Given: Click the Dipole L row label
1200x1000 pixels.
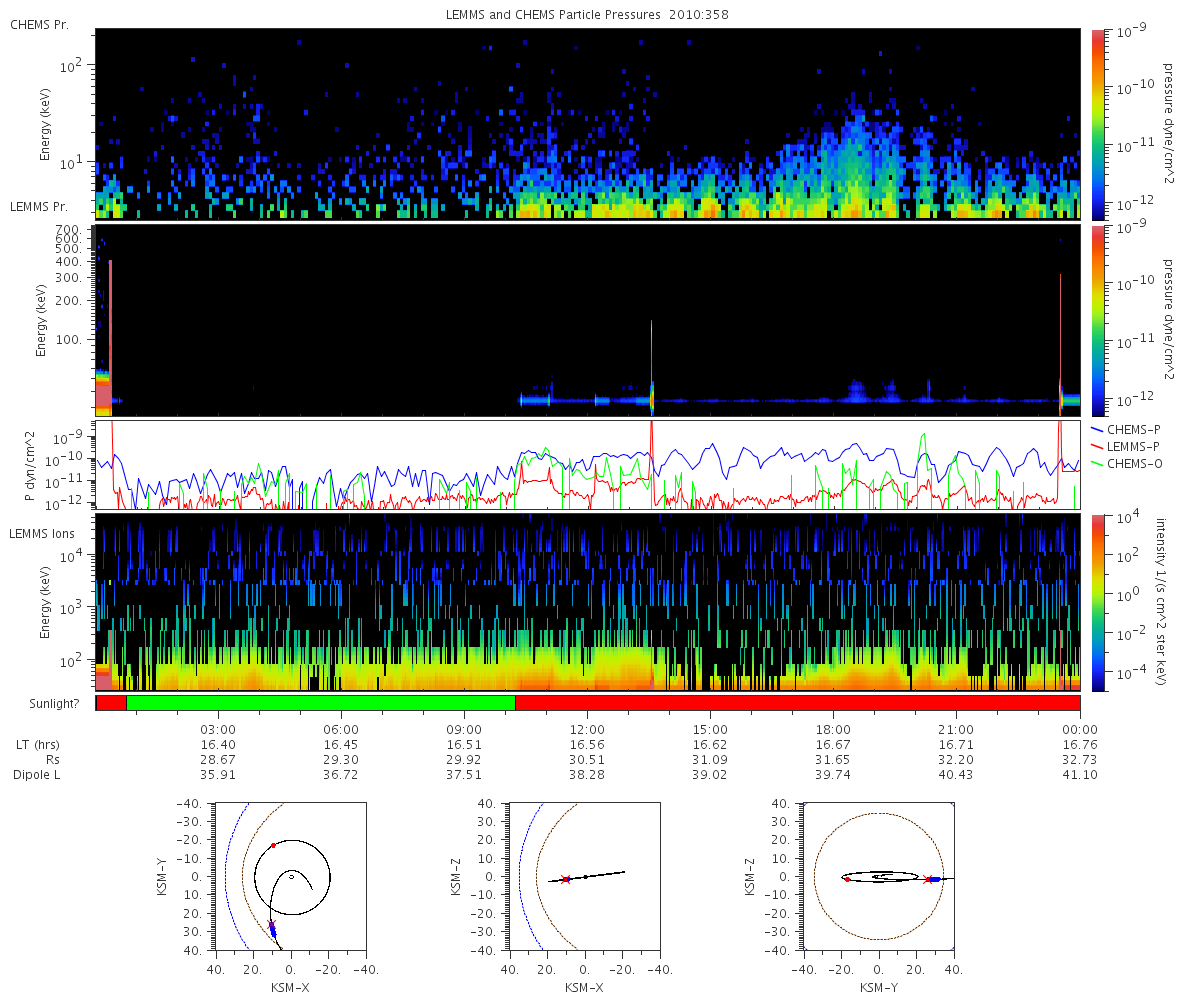Looking at the screenshot, I should pyautogui.click(x=37, y=775).
